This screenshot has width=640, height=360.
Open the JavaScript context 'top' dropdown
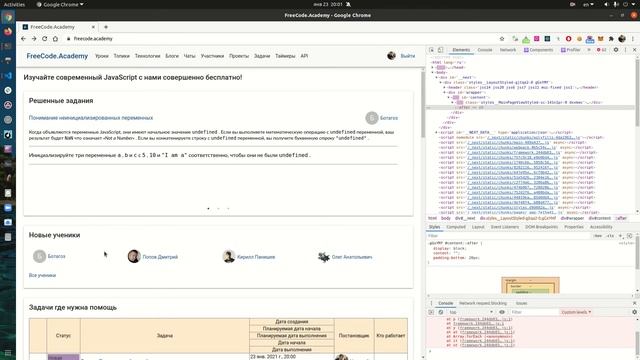471,312
